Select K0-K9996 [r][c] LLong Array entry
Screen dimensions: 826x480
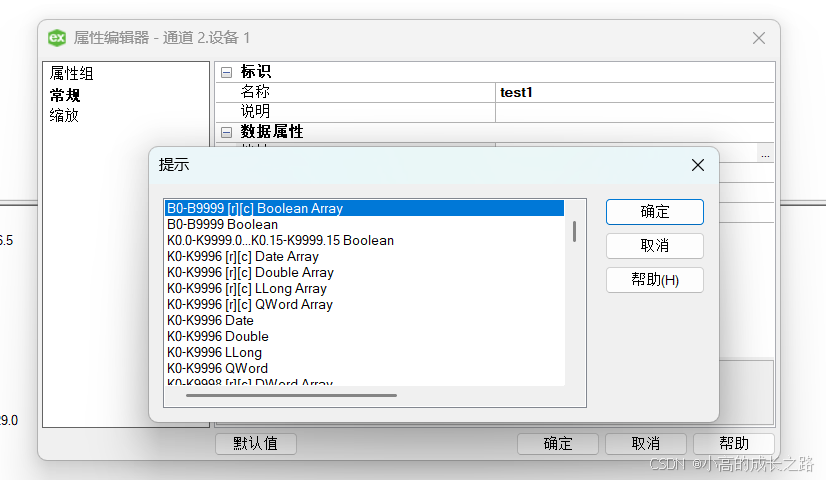coord(247,289)
